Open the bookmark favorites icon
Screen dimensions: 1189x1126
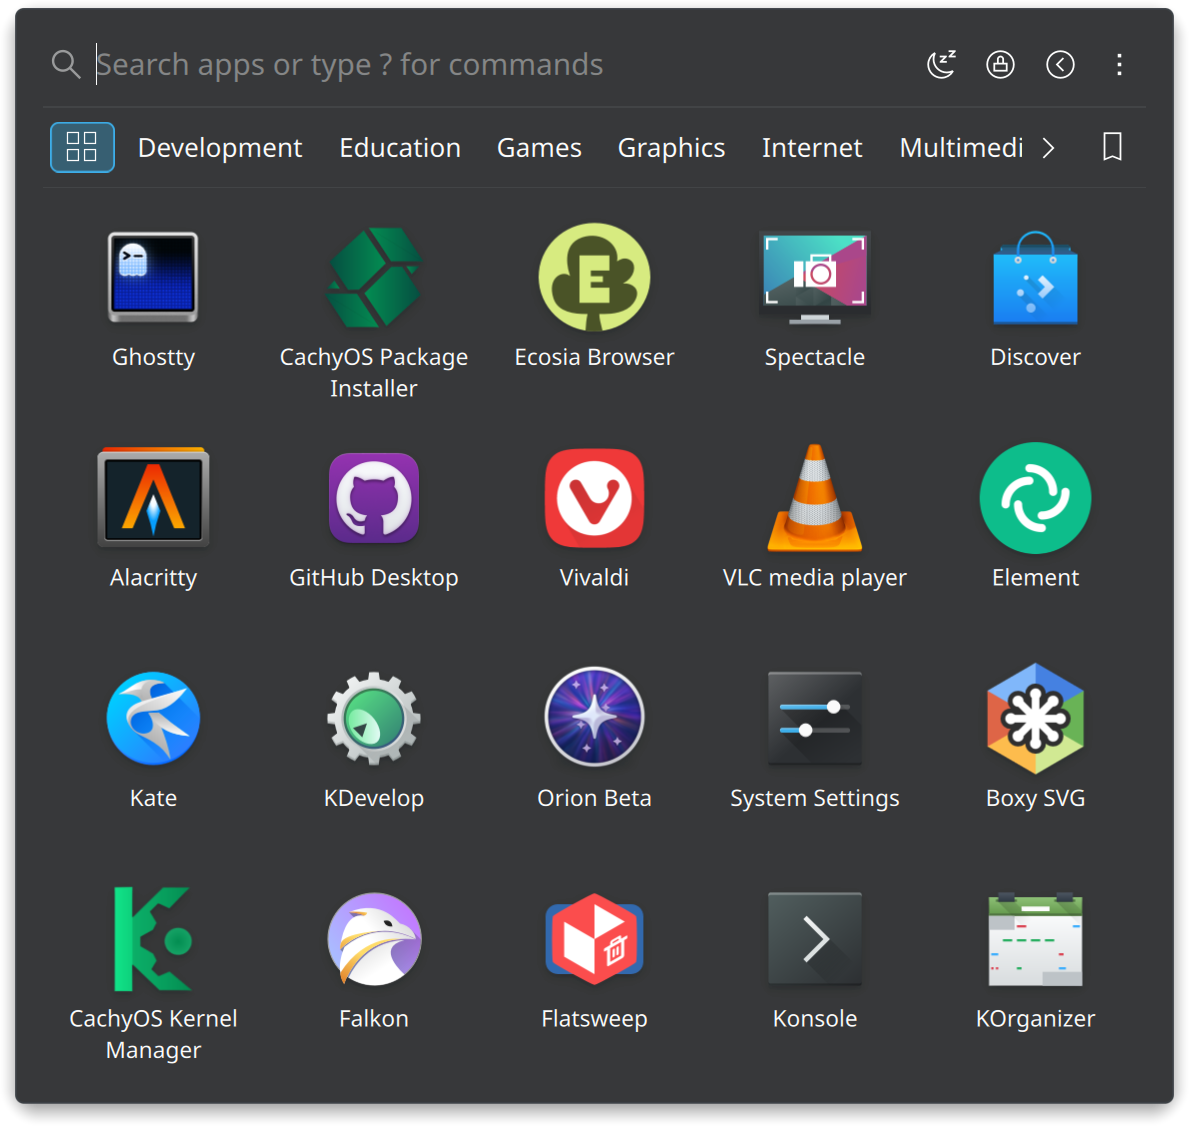coord(1112,147)
